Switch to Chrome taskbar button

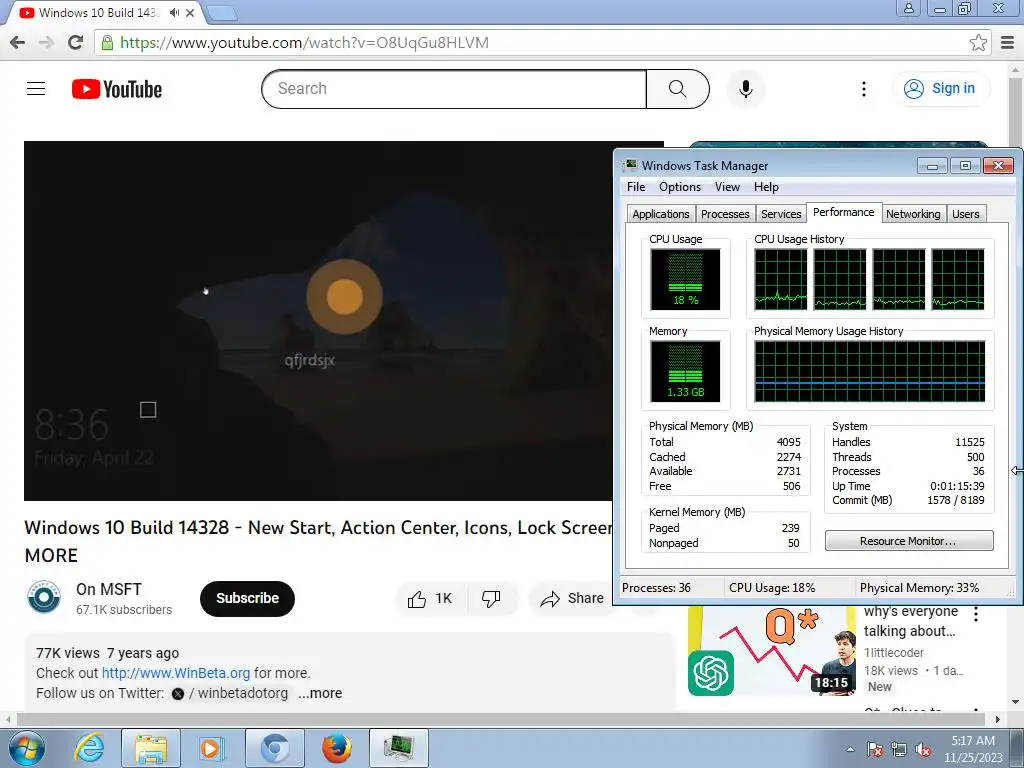275,748
